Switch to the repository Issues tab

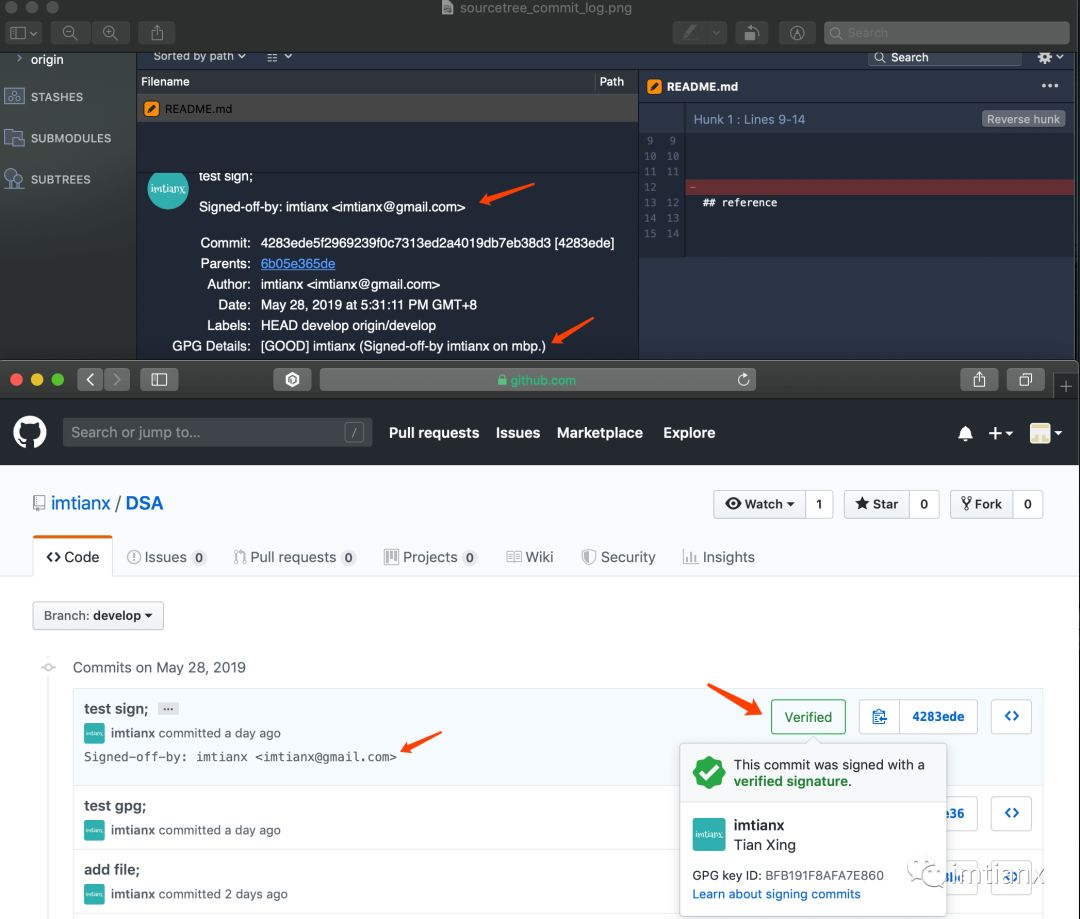pyautogui.click(x=166, y=557)
